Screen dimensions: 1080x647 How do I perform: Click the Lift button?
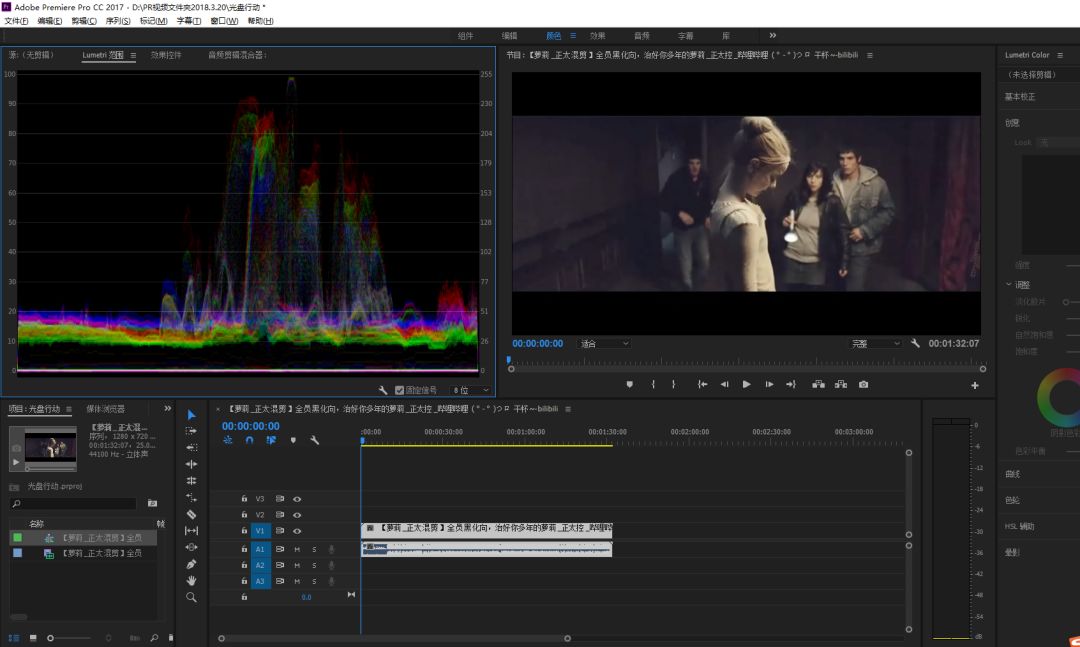tap(818, 384)
